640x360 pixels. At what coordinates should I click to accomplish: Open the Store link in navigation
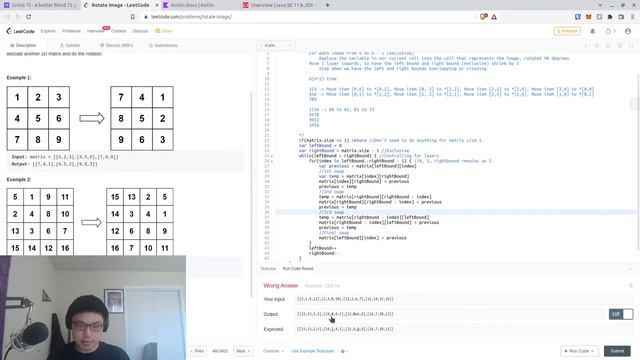coord(164,31)
